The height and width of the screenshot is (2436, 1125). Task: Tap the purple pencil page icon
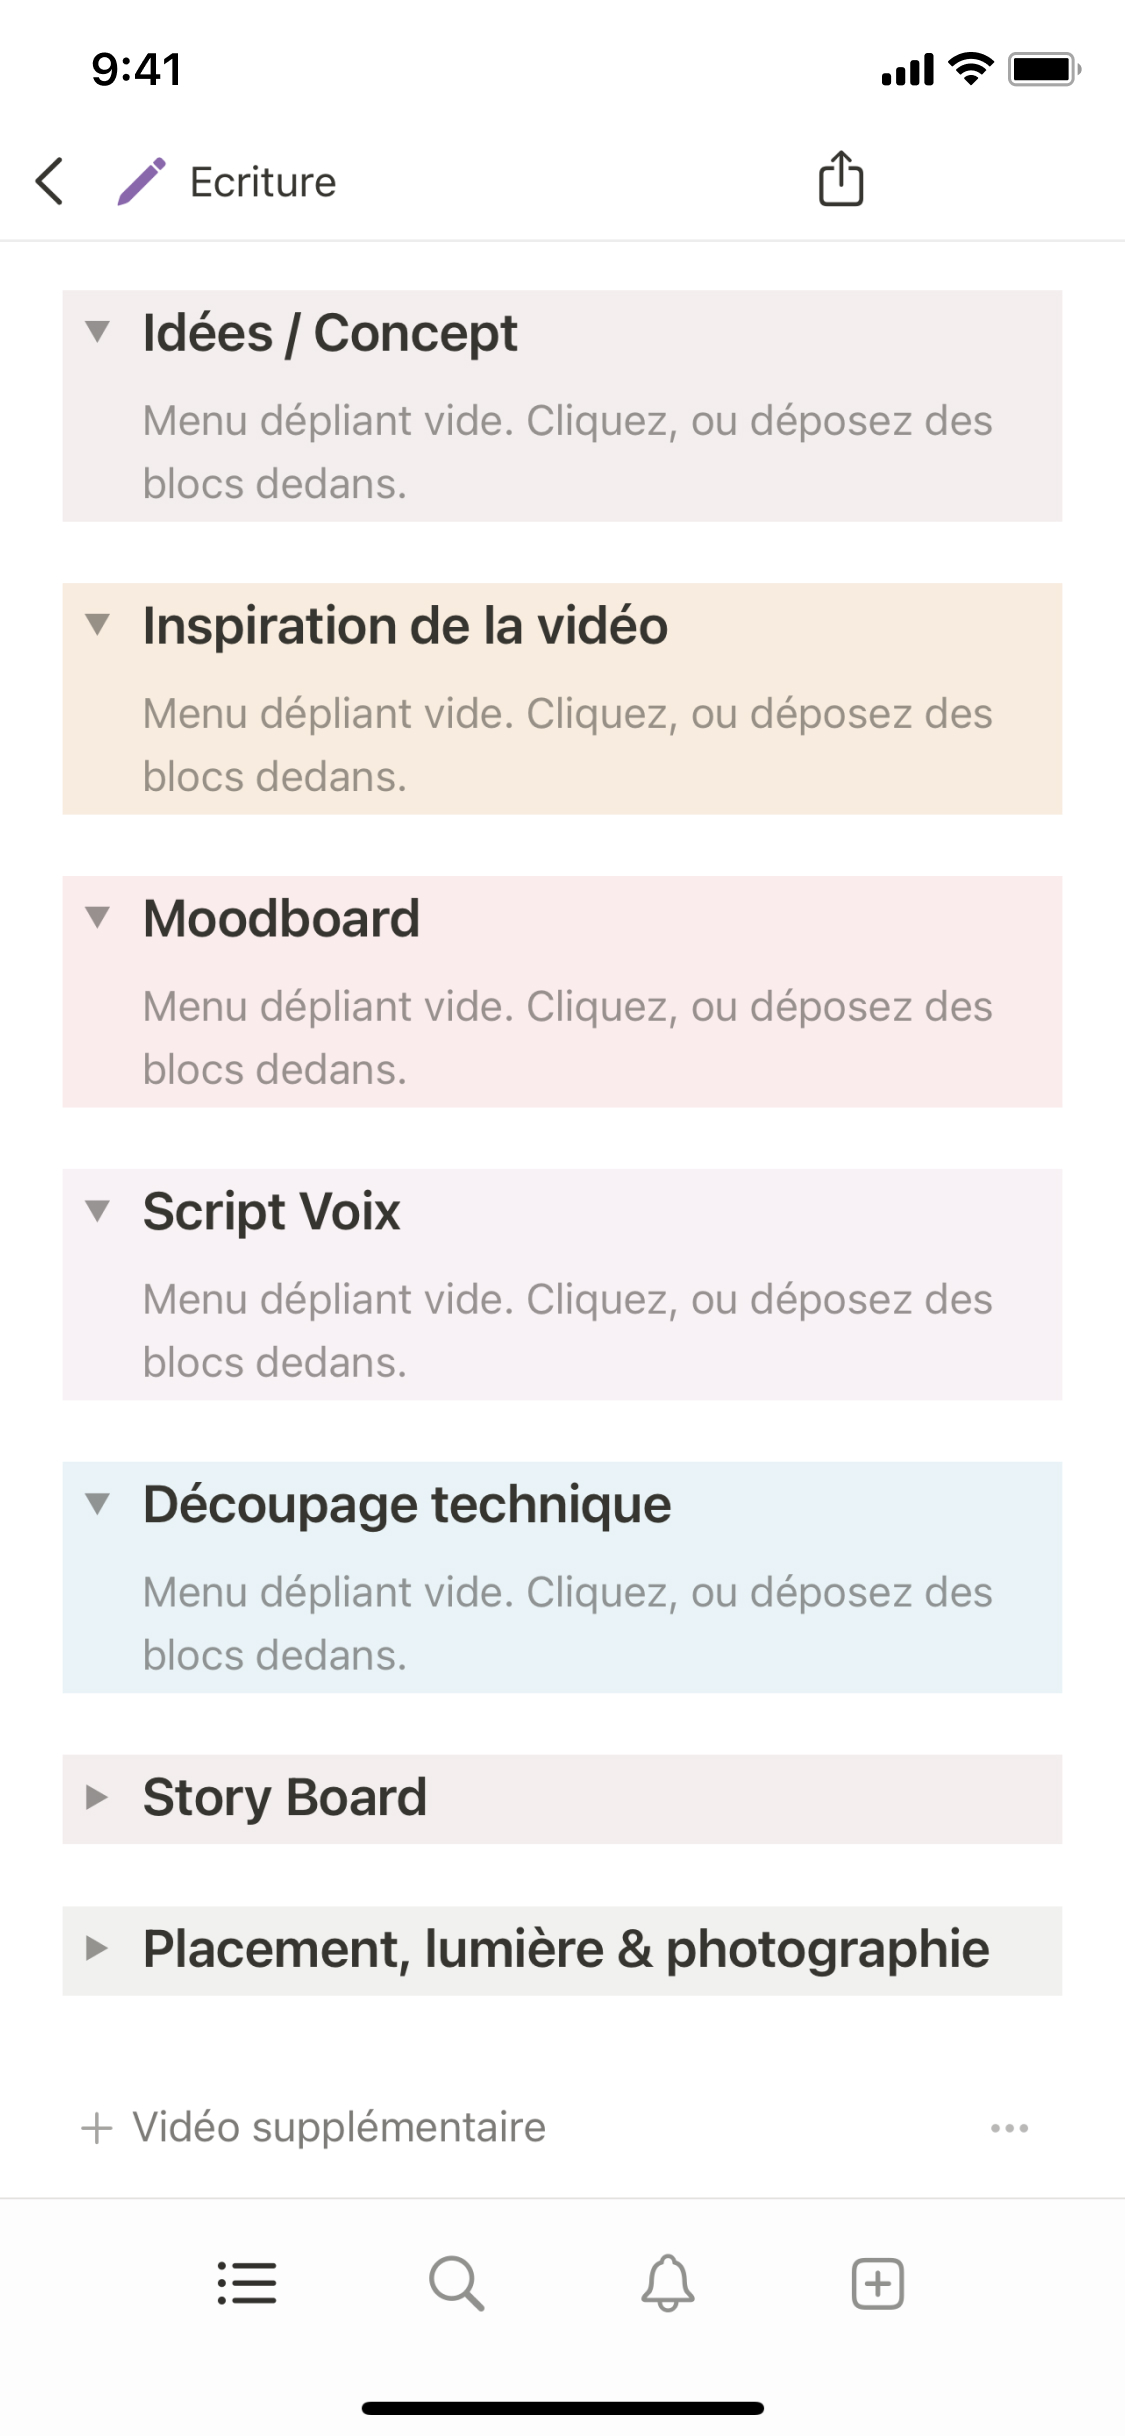(x=142, y=181)
